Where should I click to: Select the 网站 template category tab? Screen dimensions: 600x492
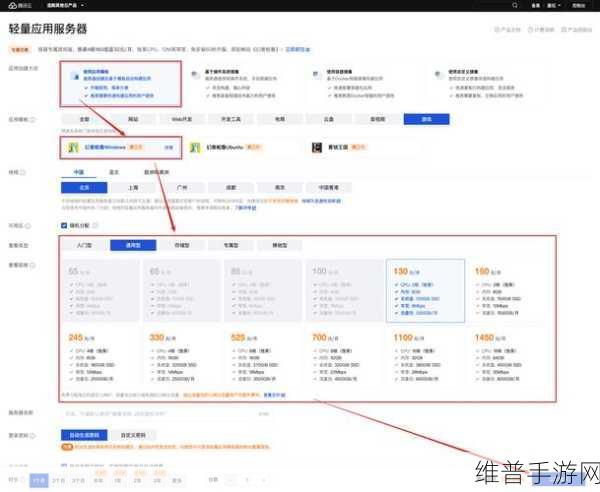pyautogui.click(x=133, y=119)
